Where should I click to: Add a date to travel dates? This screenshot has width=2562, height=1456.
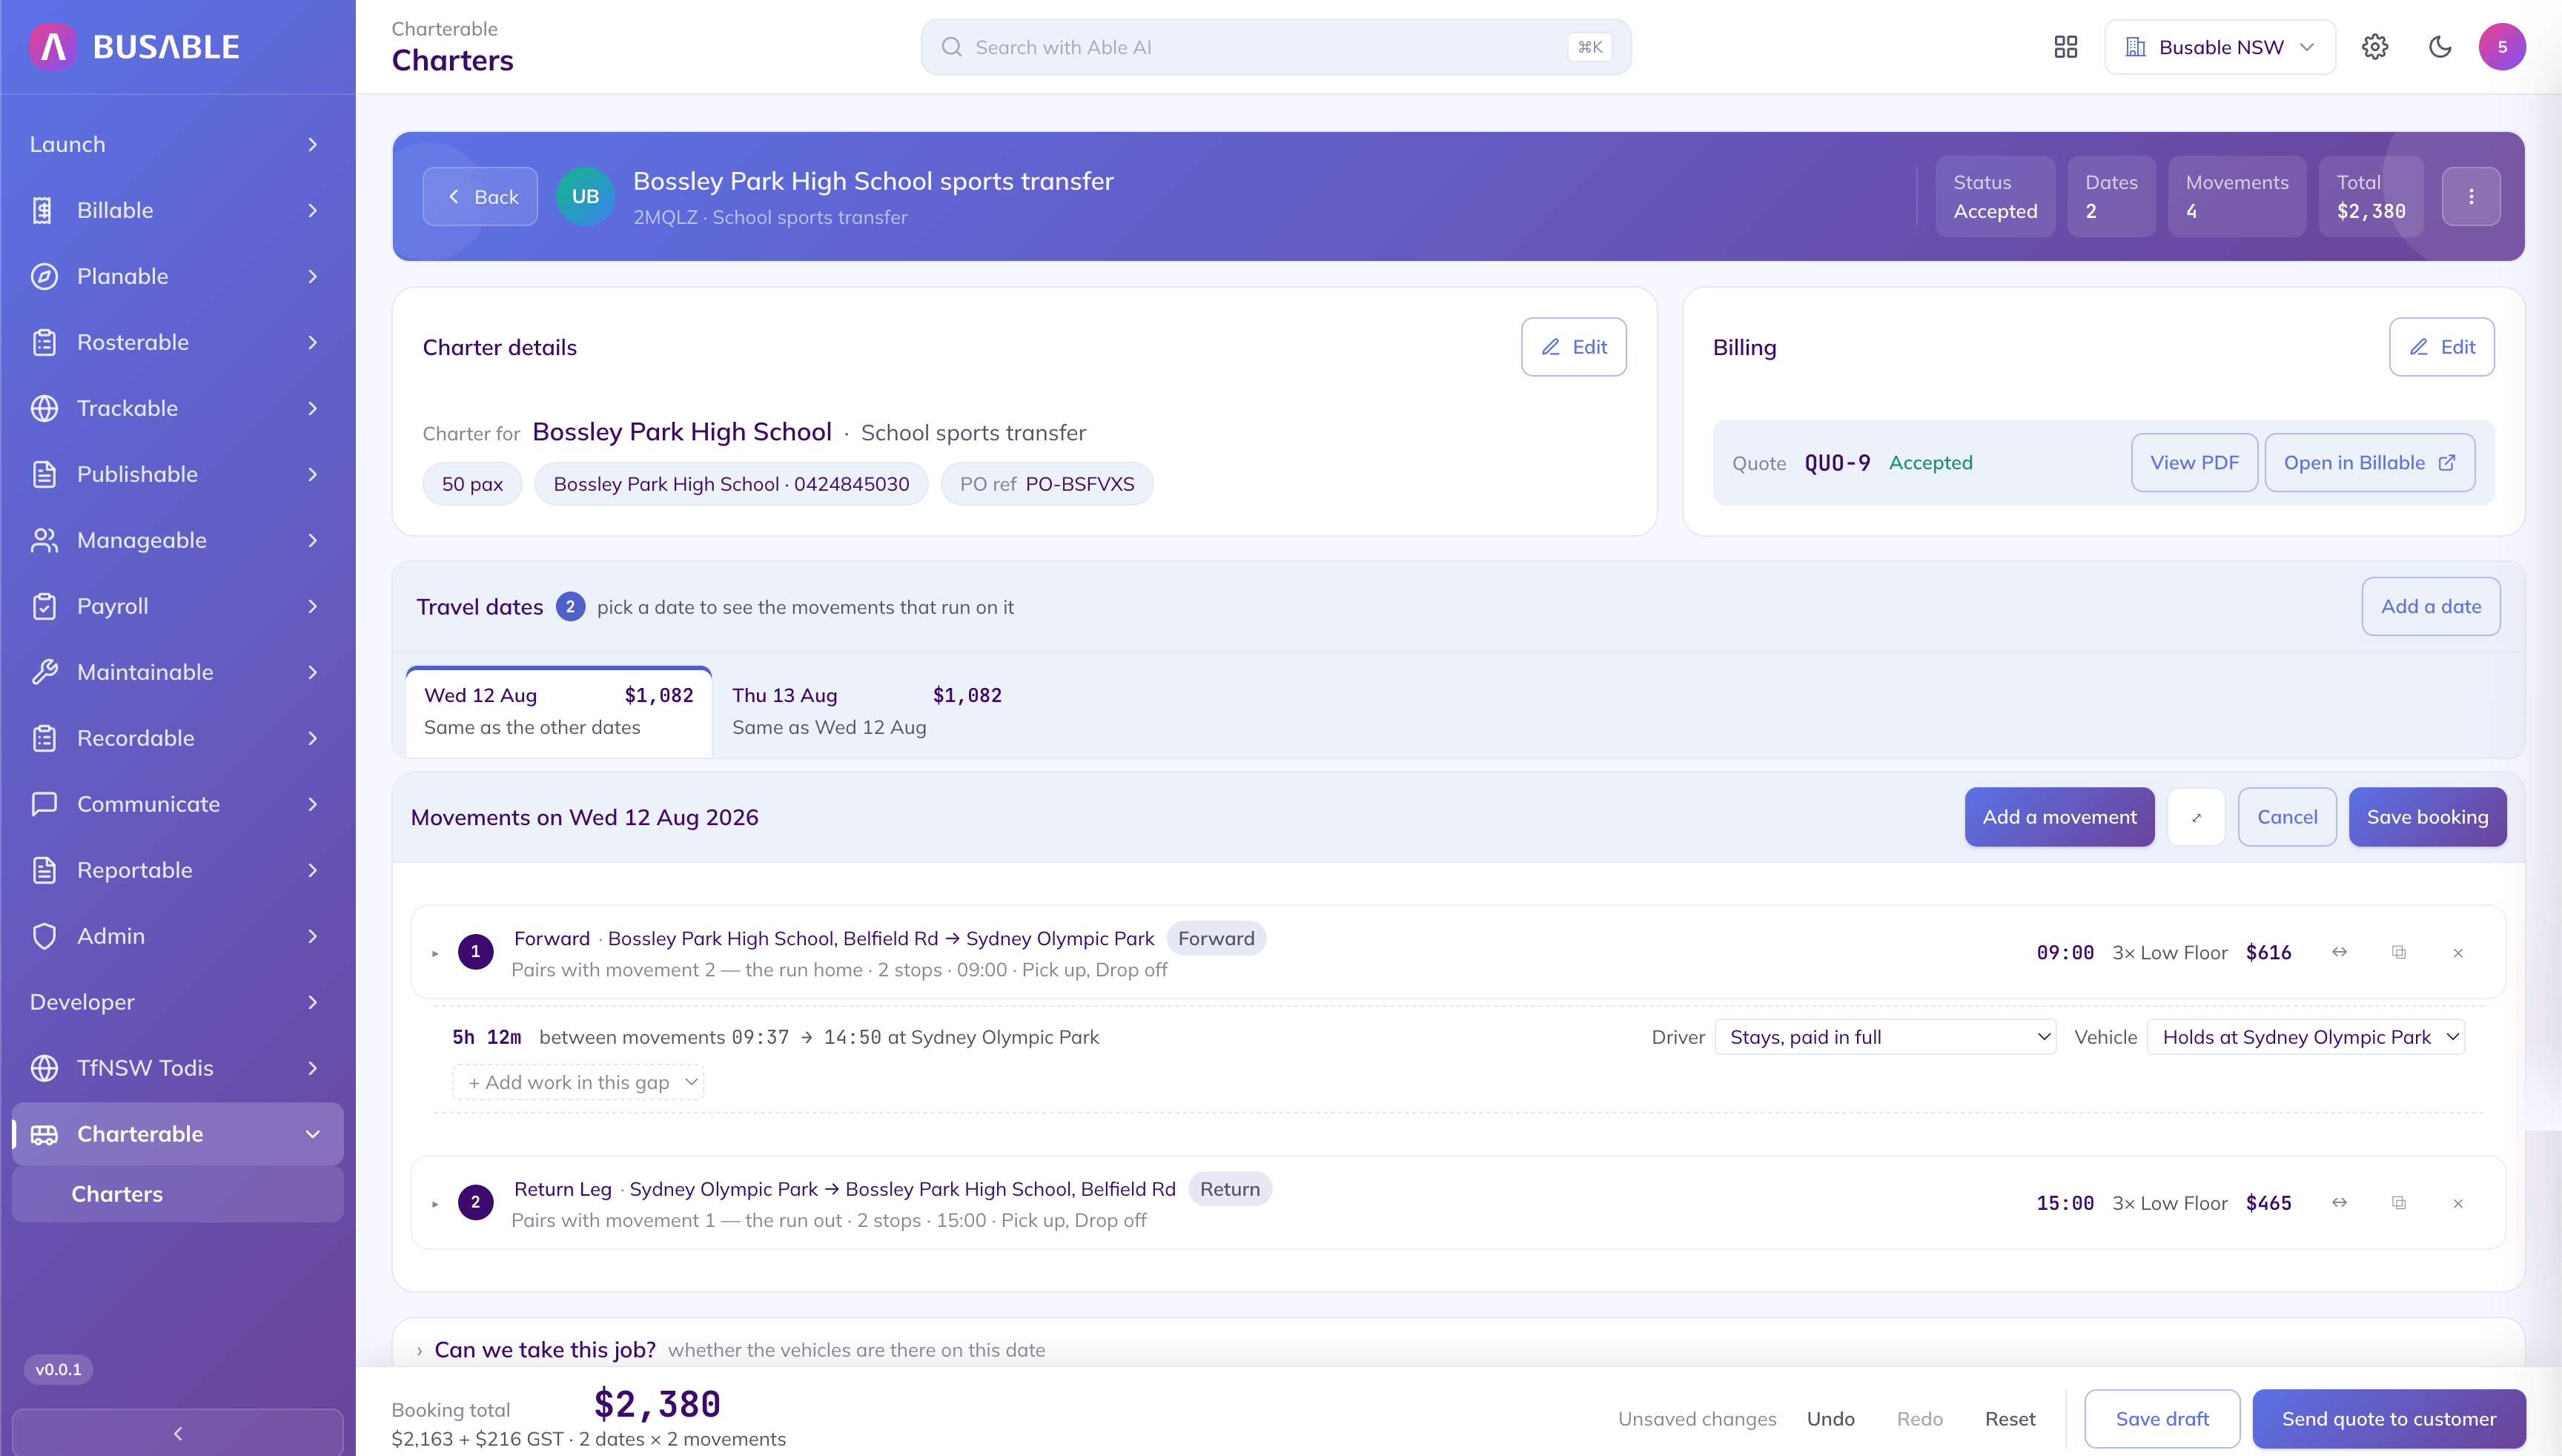click(2430, 606)
